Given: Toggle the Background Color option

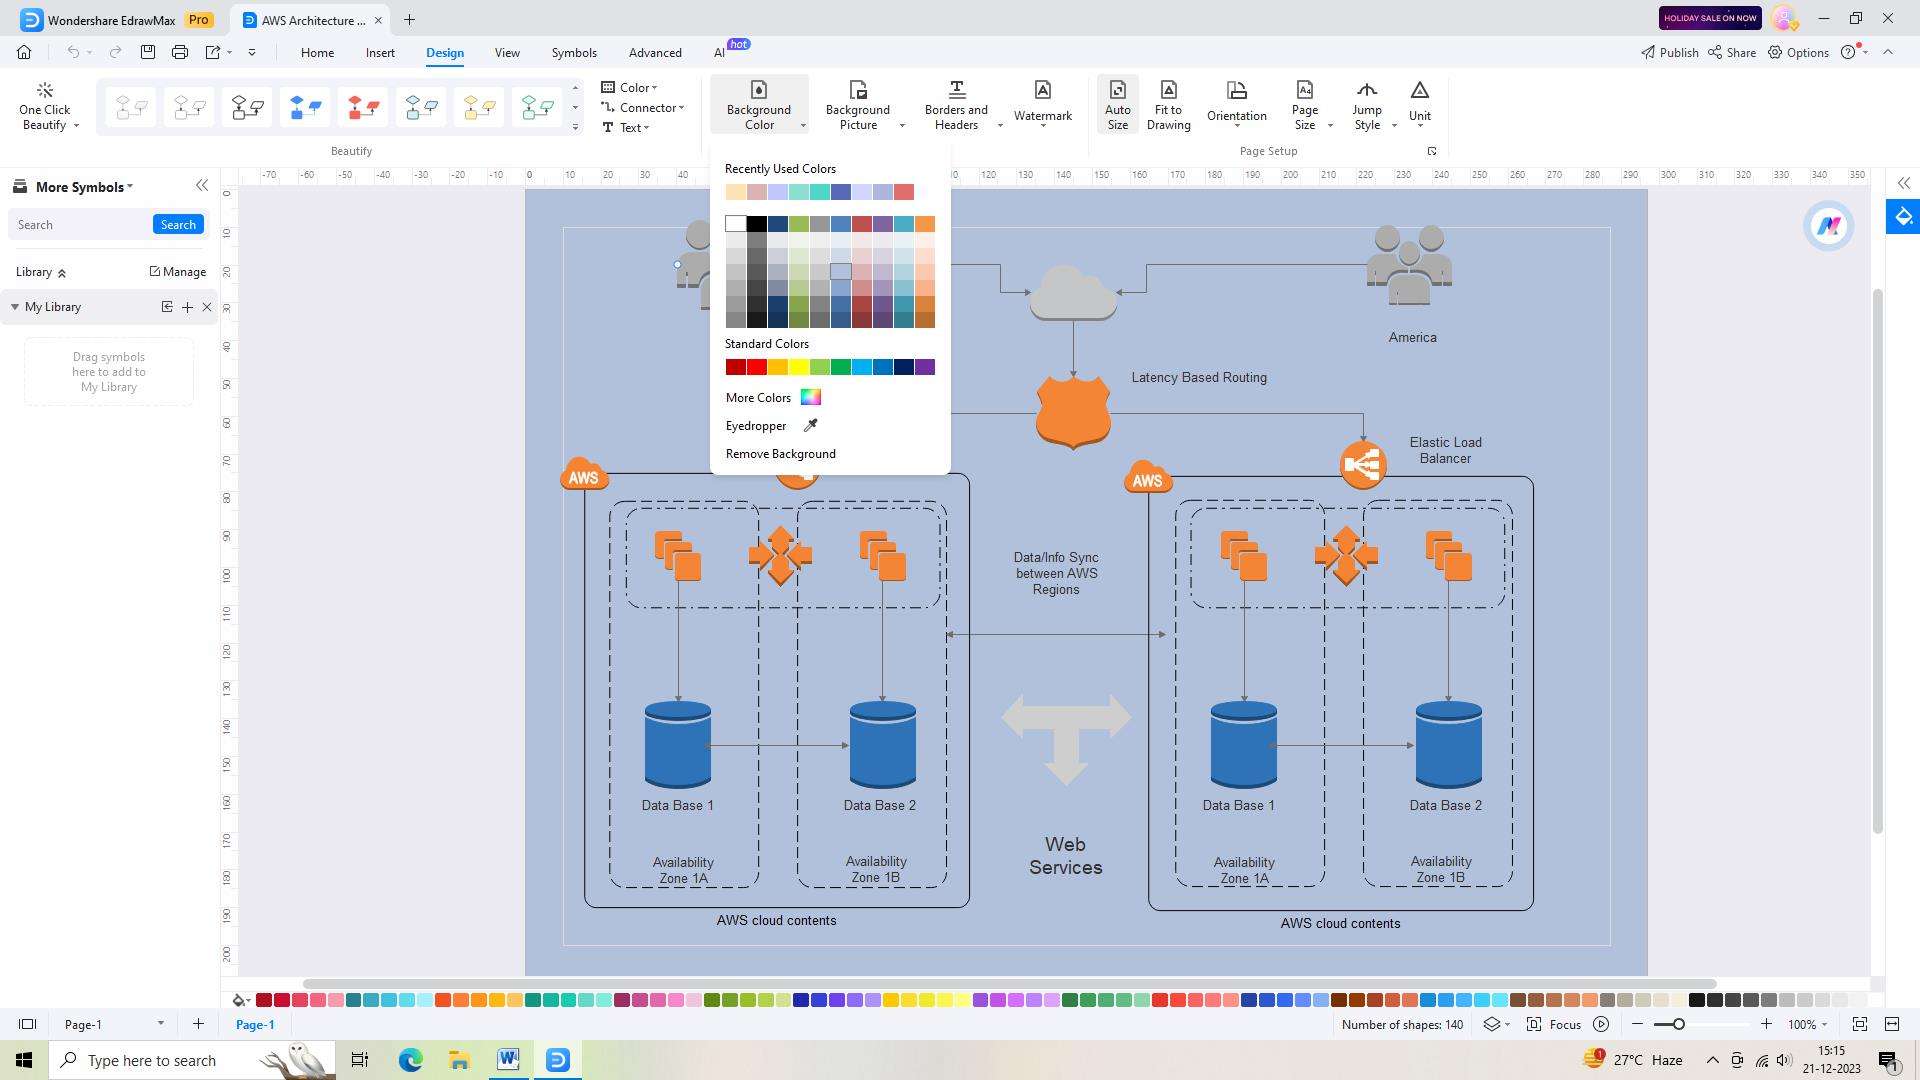Looking at the screenshot, I should (760, 104).
